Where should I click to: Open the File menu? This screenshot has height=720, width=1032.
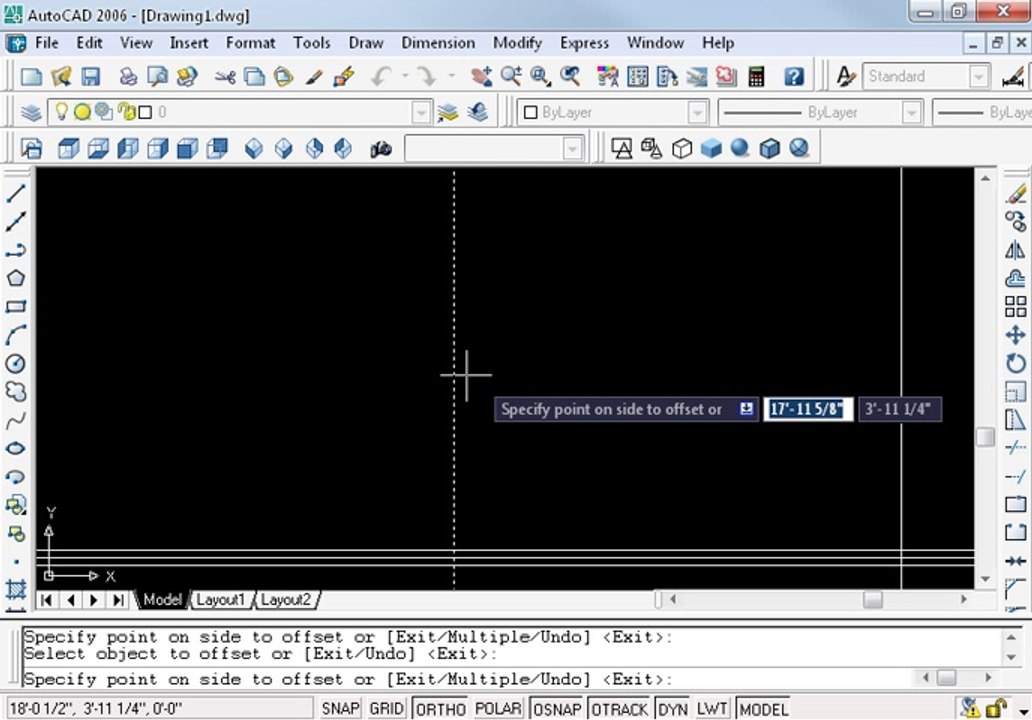coord(47,43)
